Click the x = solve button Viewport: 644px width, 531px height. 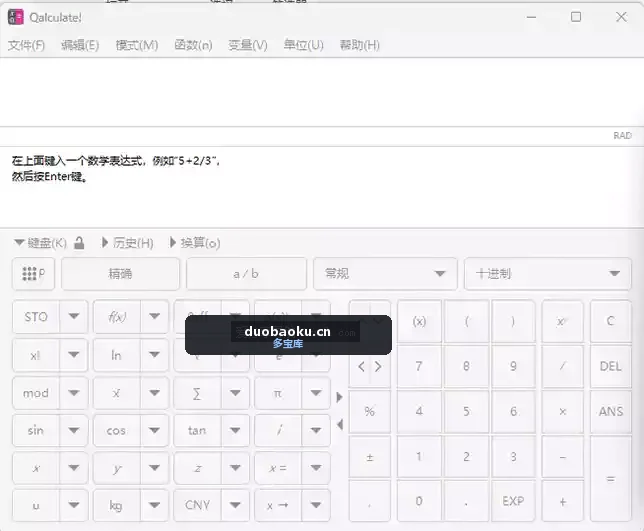pos(278,468)
